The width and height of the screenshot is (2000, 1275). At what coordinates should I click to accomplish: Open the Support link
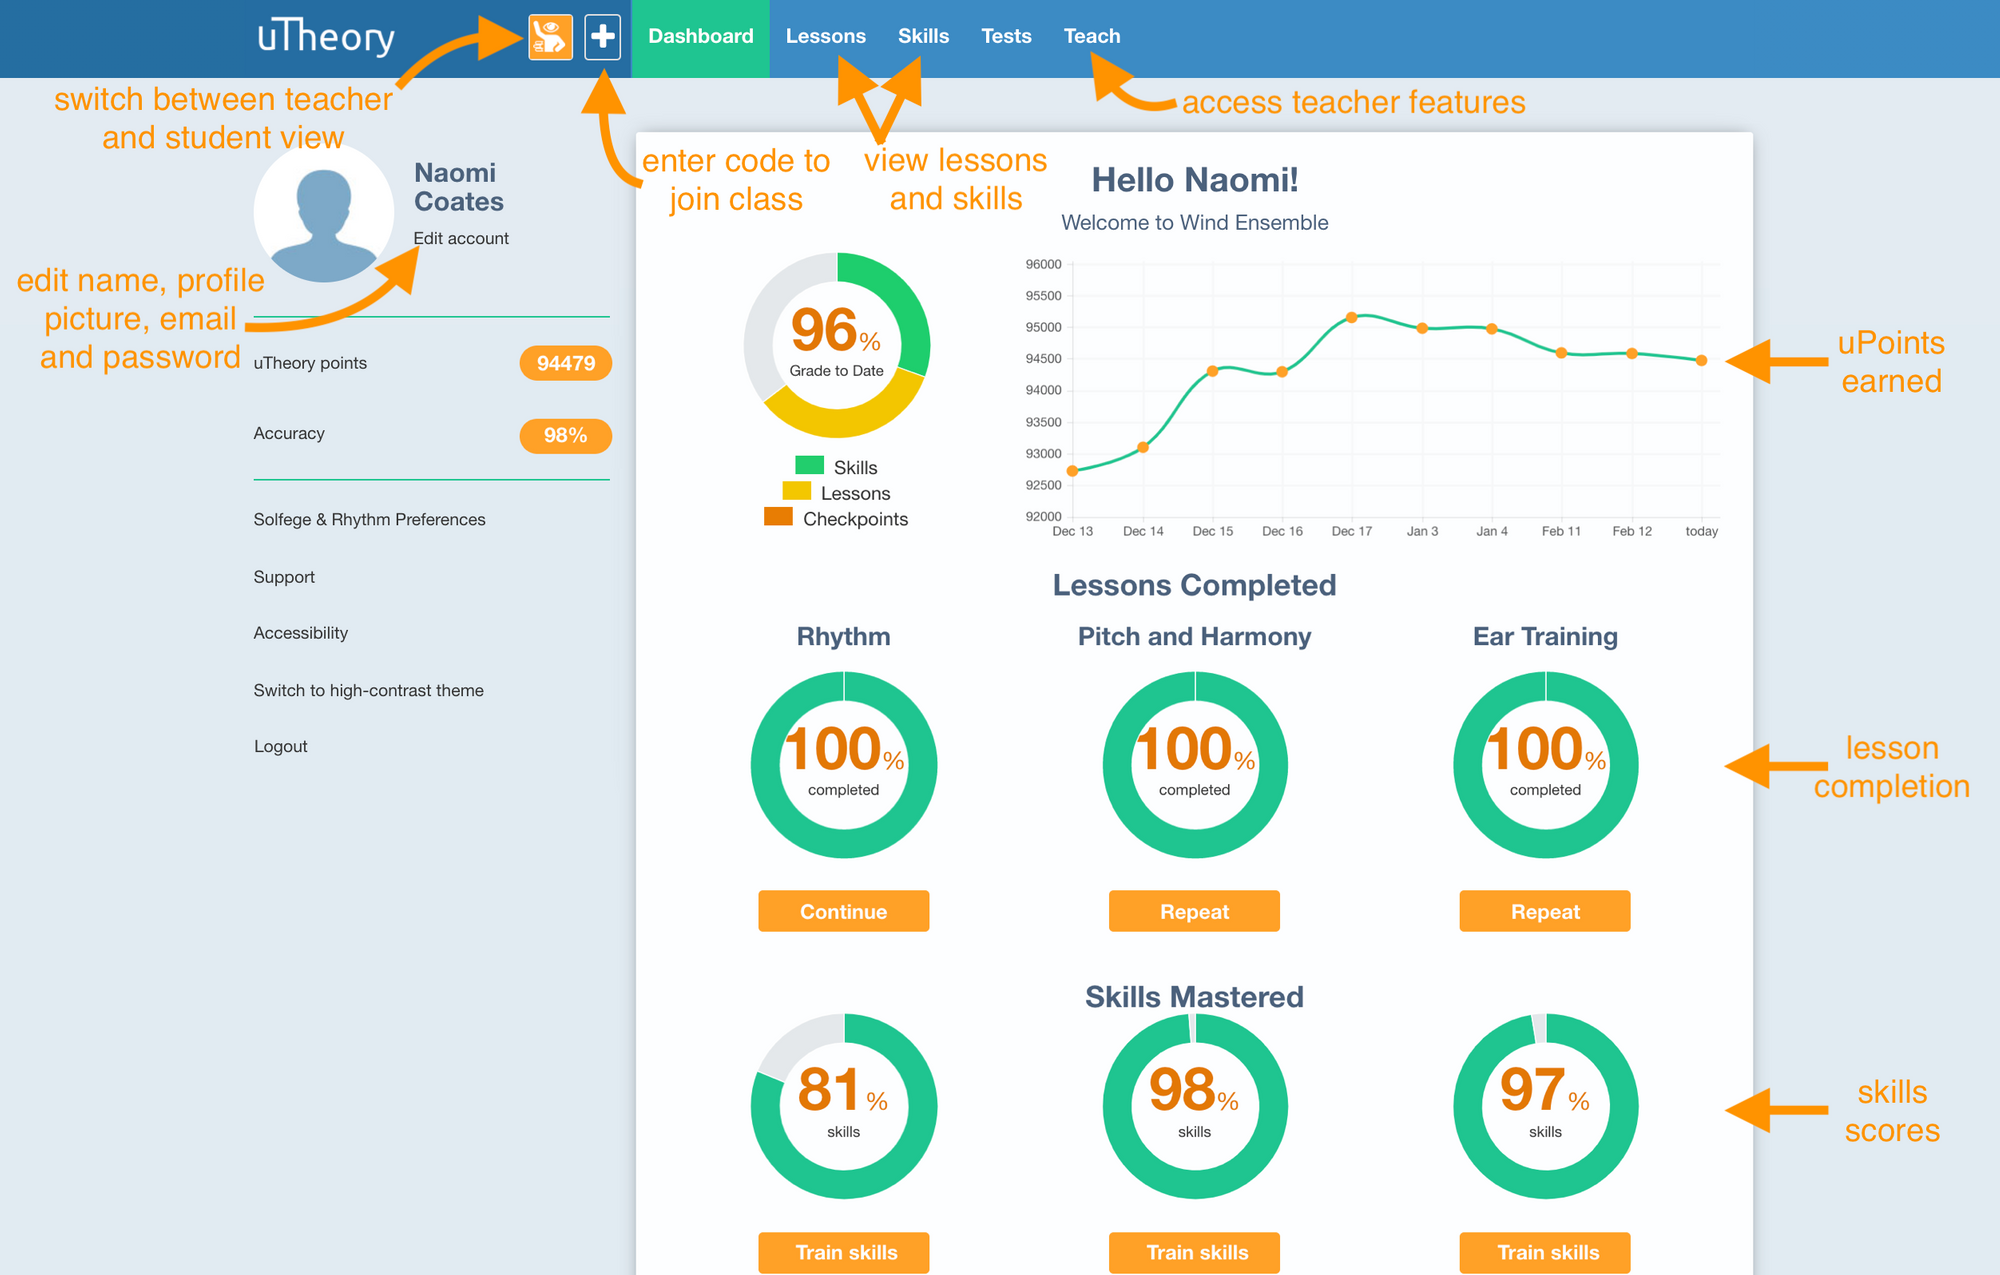pos(284,577)
